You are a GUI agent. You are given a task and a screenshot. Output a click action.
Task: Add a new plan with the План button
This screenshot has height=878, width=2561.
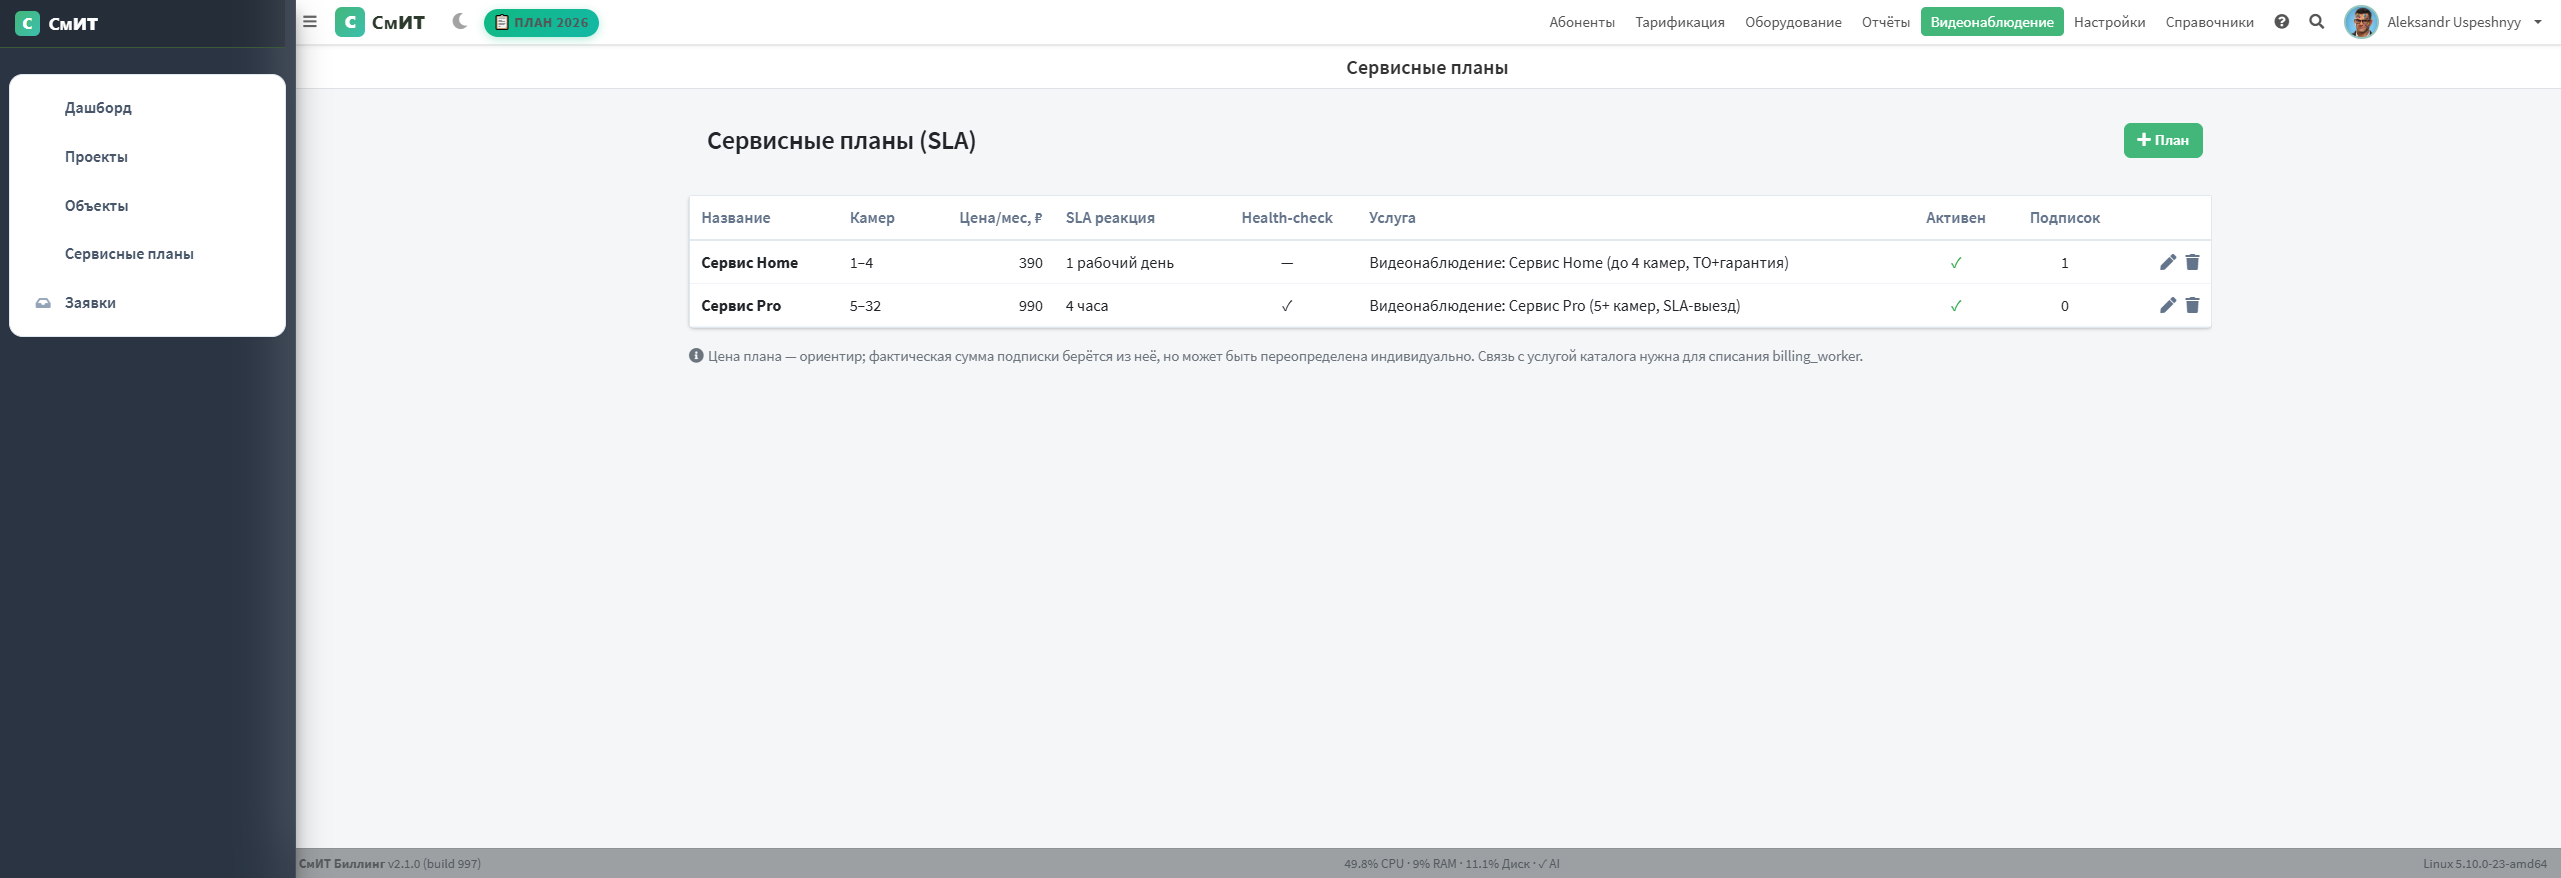click(x=2163, y=140)
